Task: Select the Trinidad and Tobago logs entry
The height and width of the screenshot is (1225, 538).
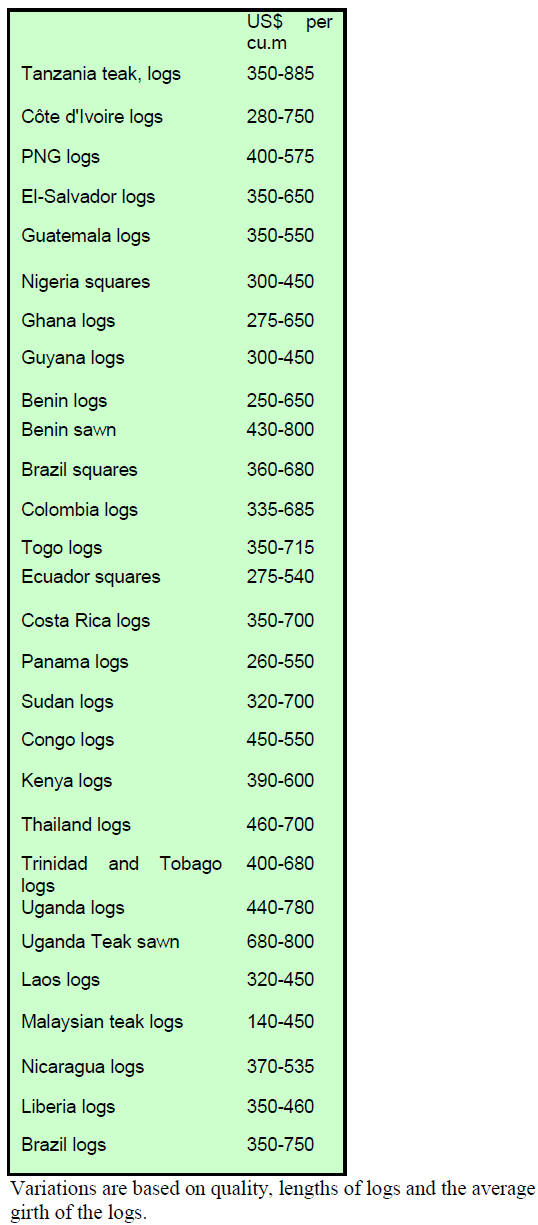Action: [x=122, y=874]
